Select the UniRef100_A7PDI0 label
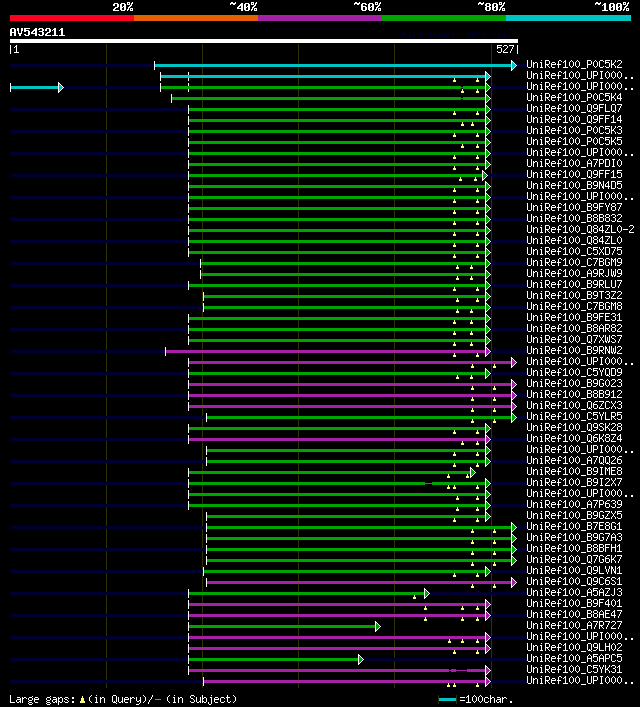The width and height of the screenshot is (640, 707). (574, 163)
